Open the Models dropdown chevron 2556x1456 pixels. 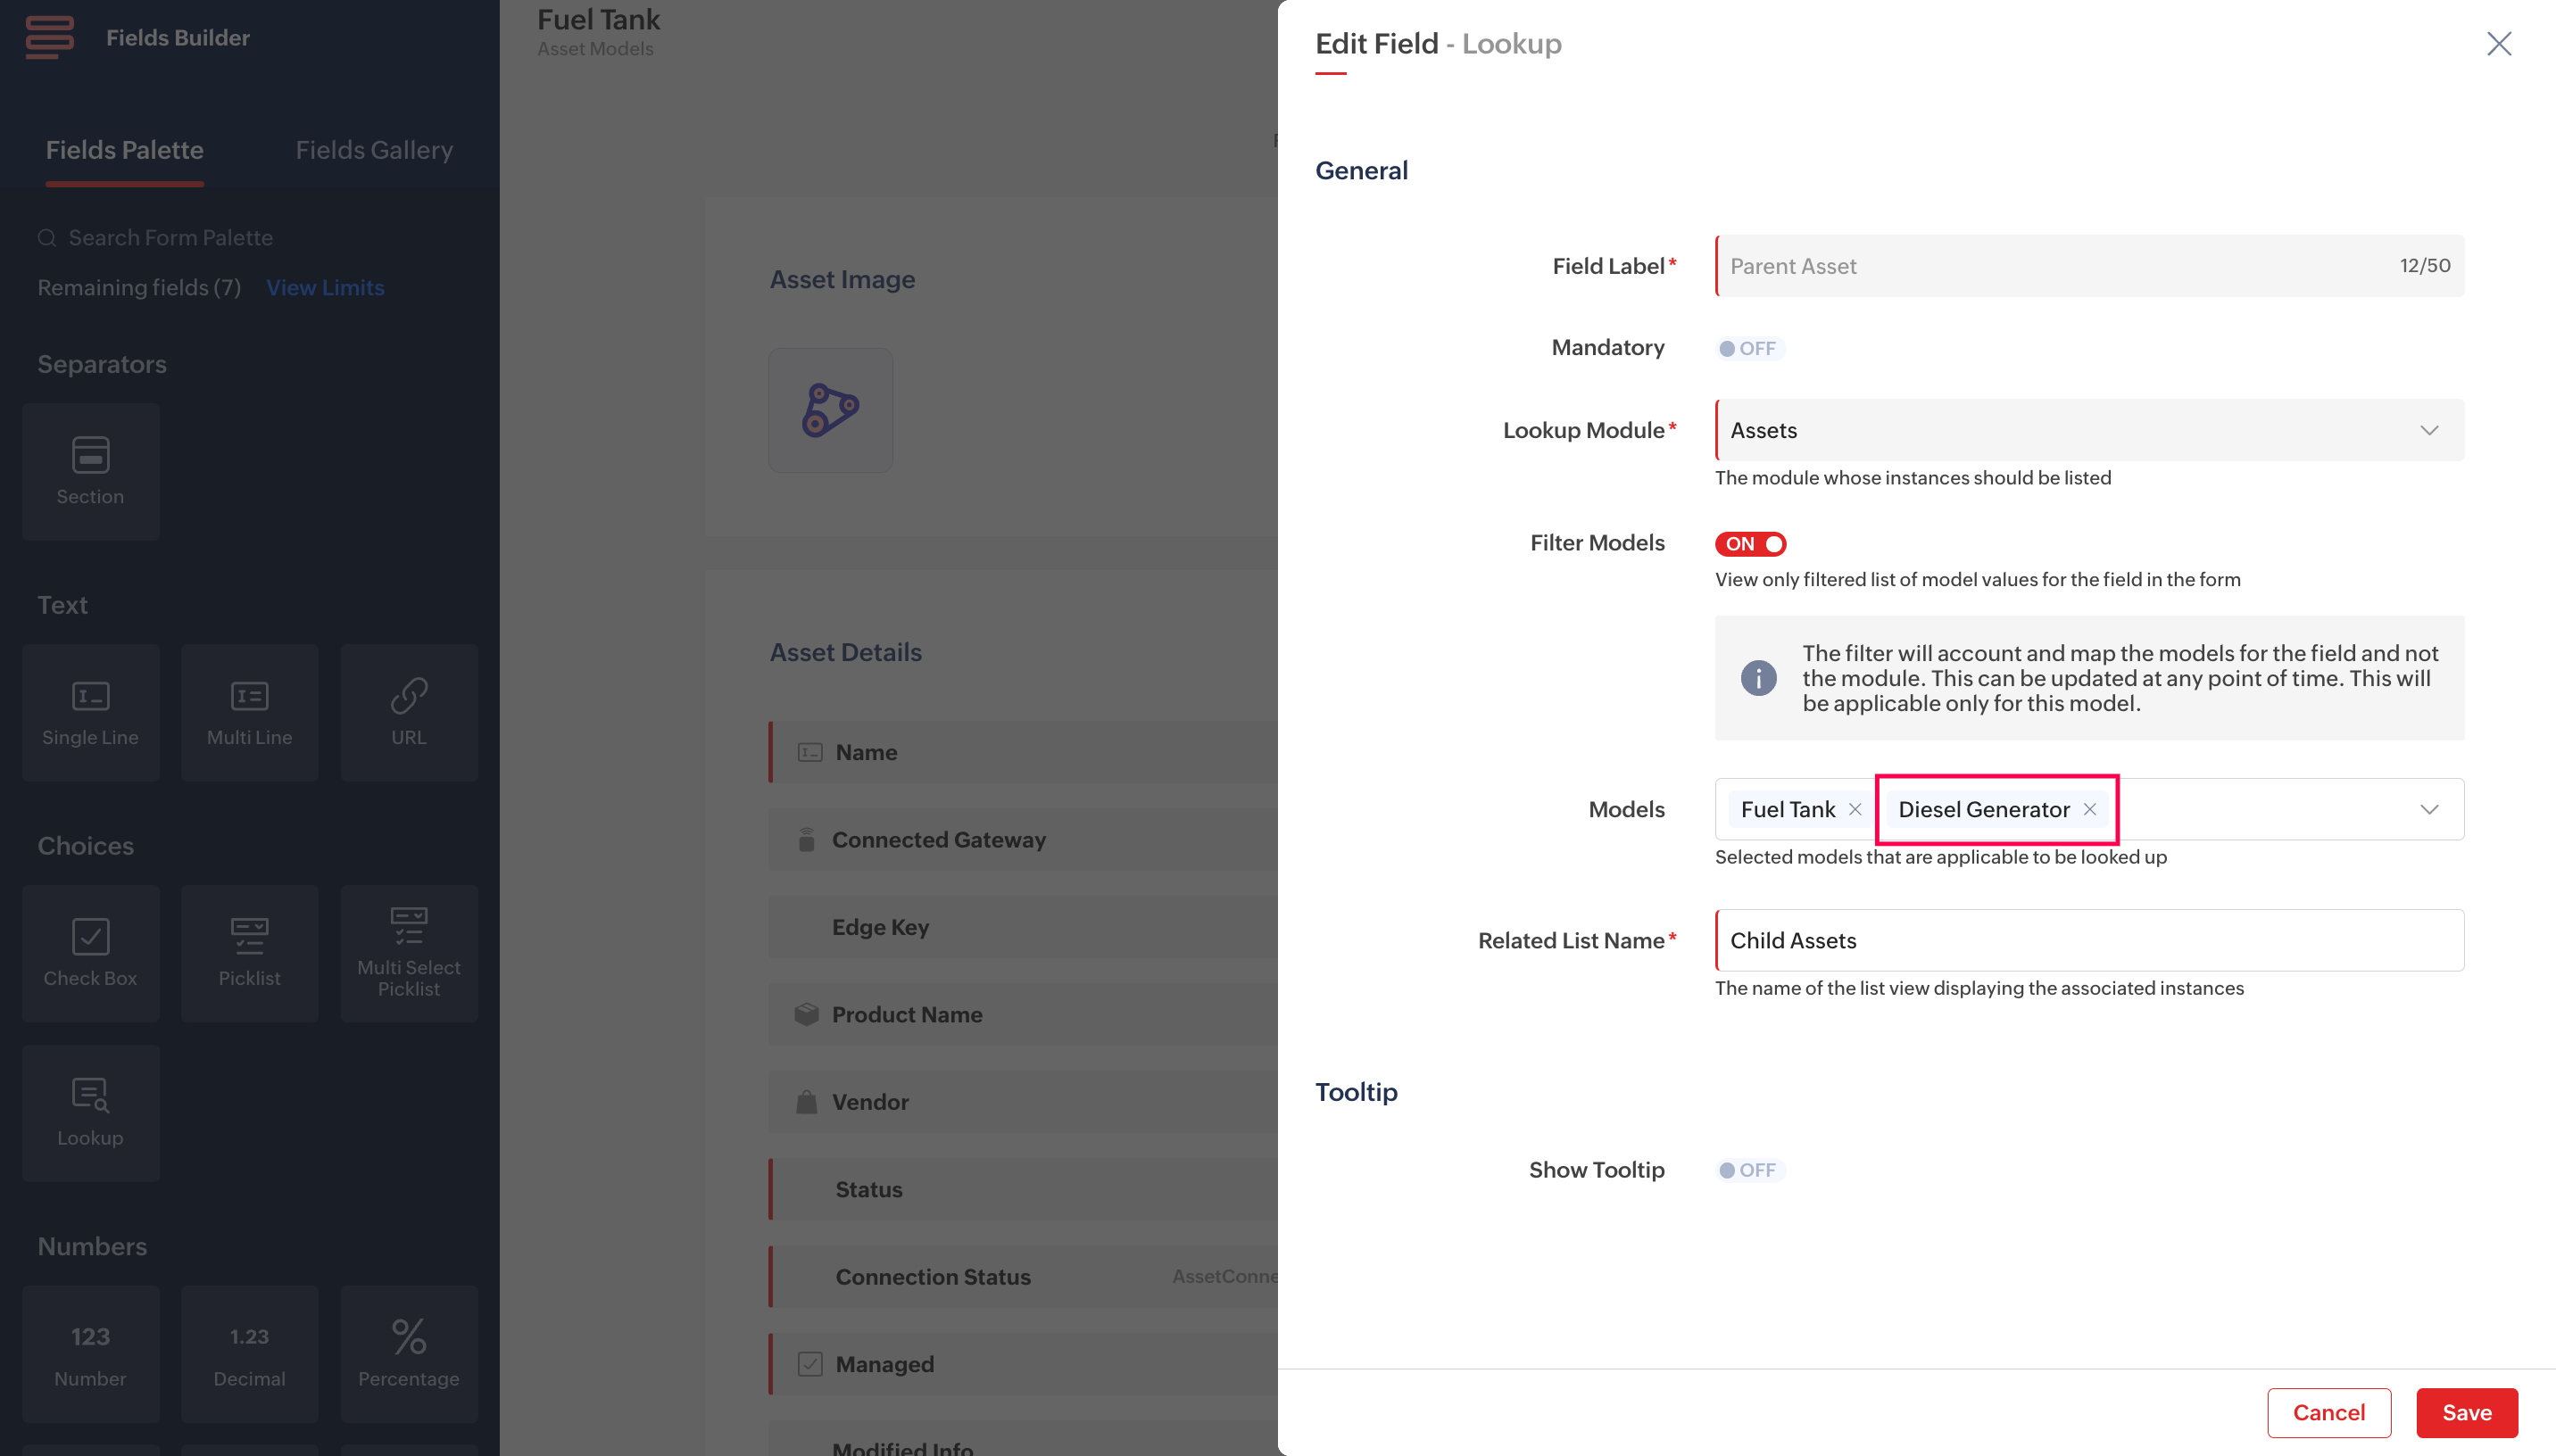coord(2428,809)
